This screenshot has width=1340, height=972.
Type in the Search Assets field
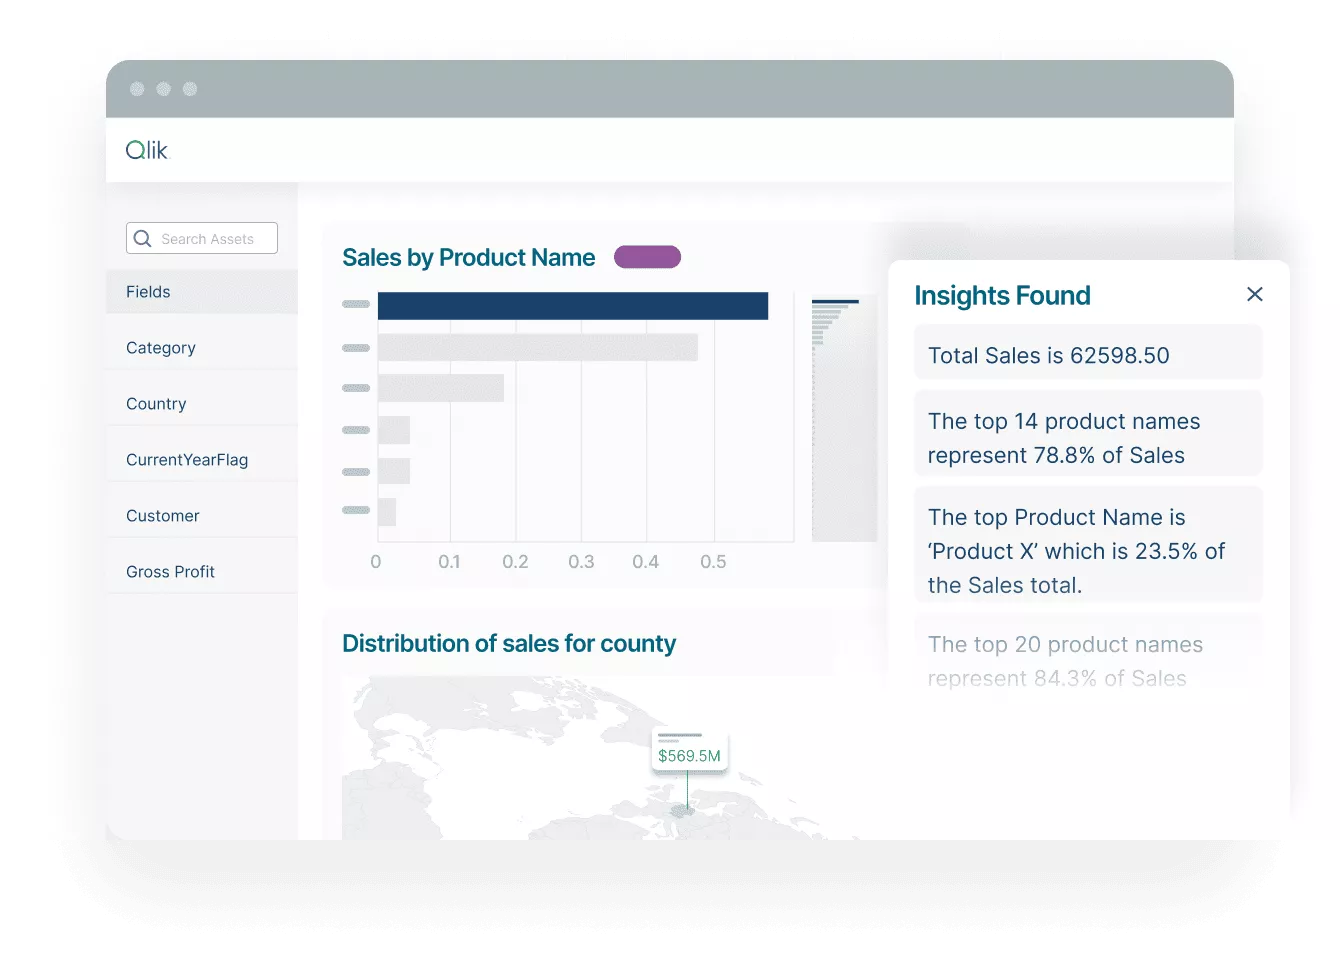click(x=210, y=238)
